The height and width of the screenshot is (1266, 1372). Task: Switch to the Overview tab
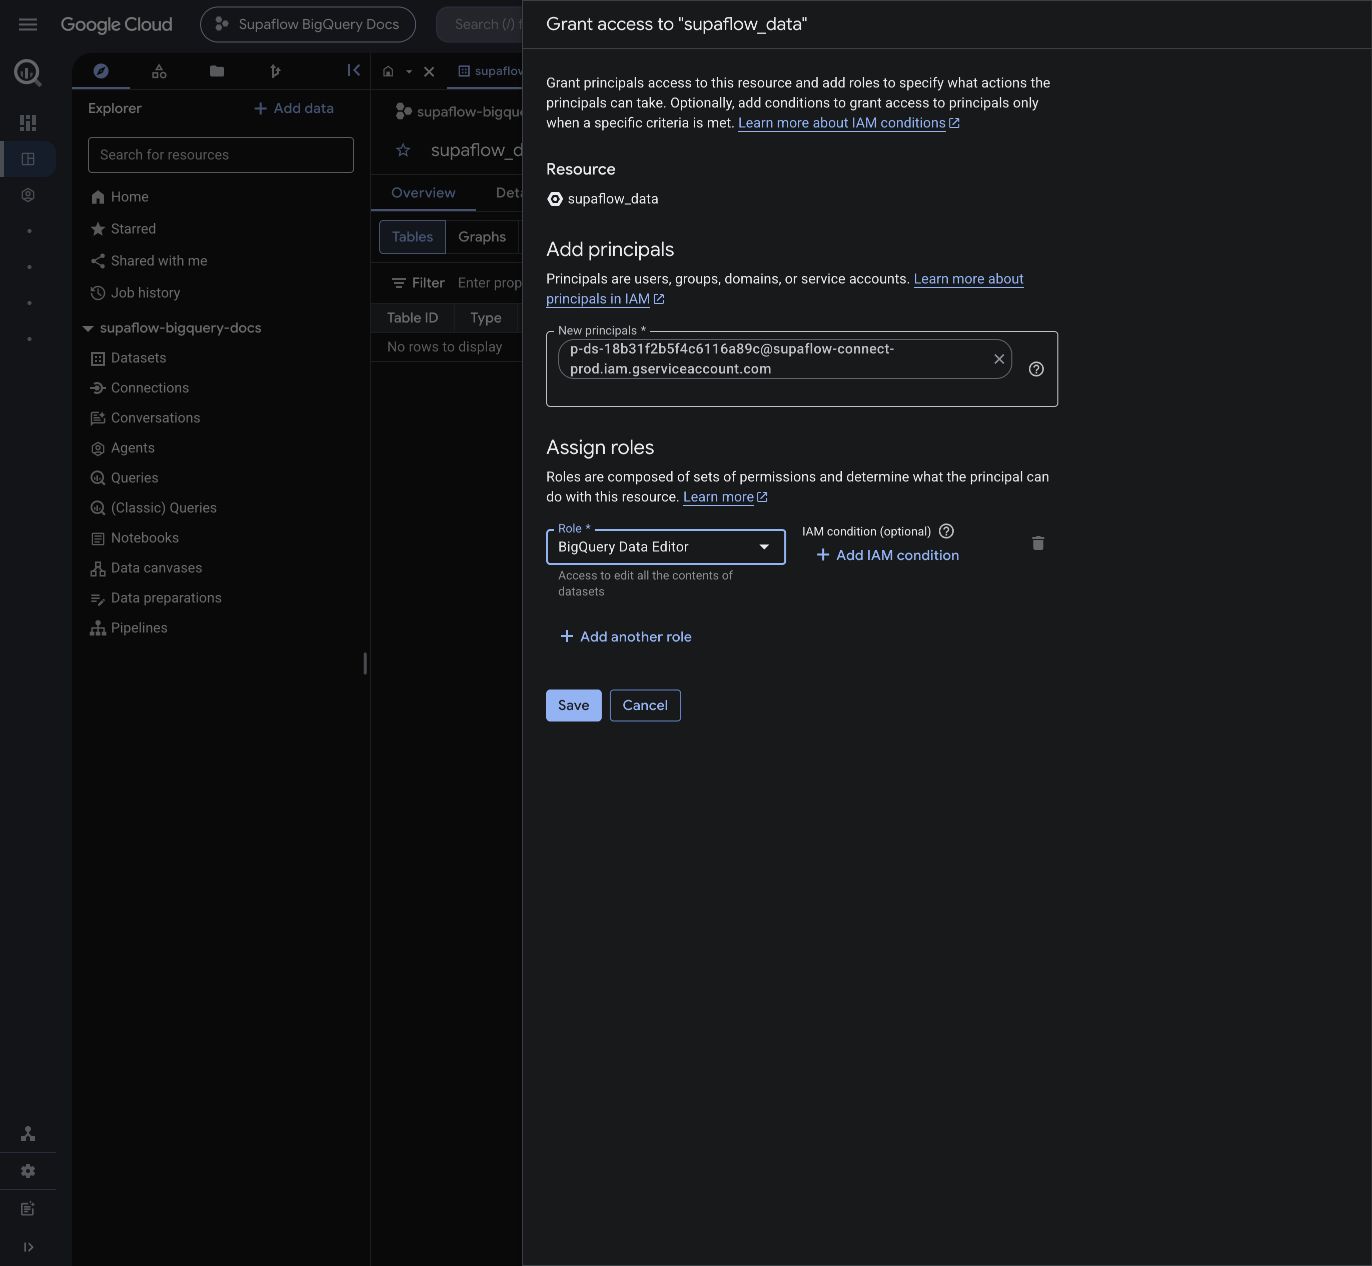[423, 193]
